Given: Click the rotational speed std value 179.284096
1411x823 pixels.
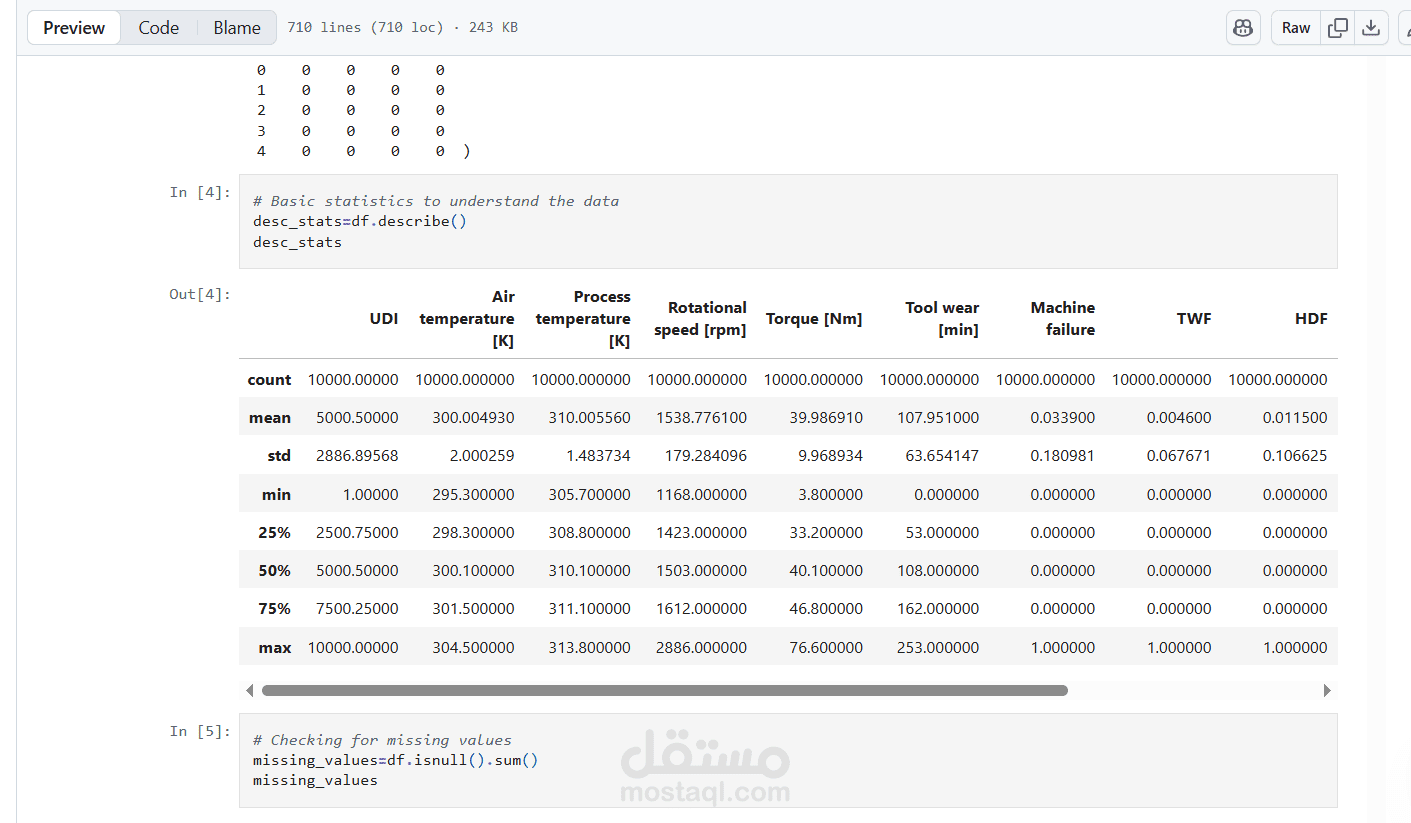Looking at the screenshot, I should 706,456.
